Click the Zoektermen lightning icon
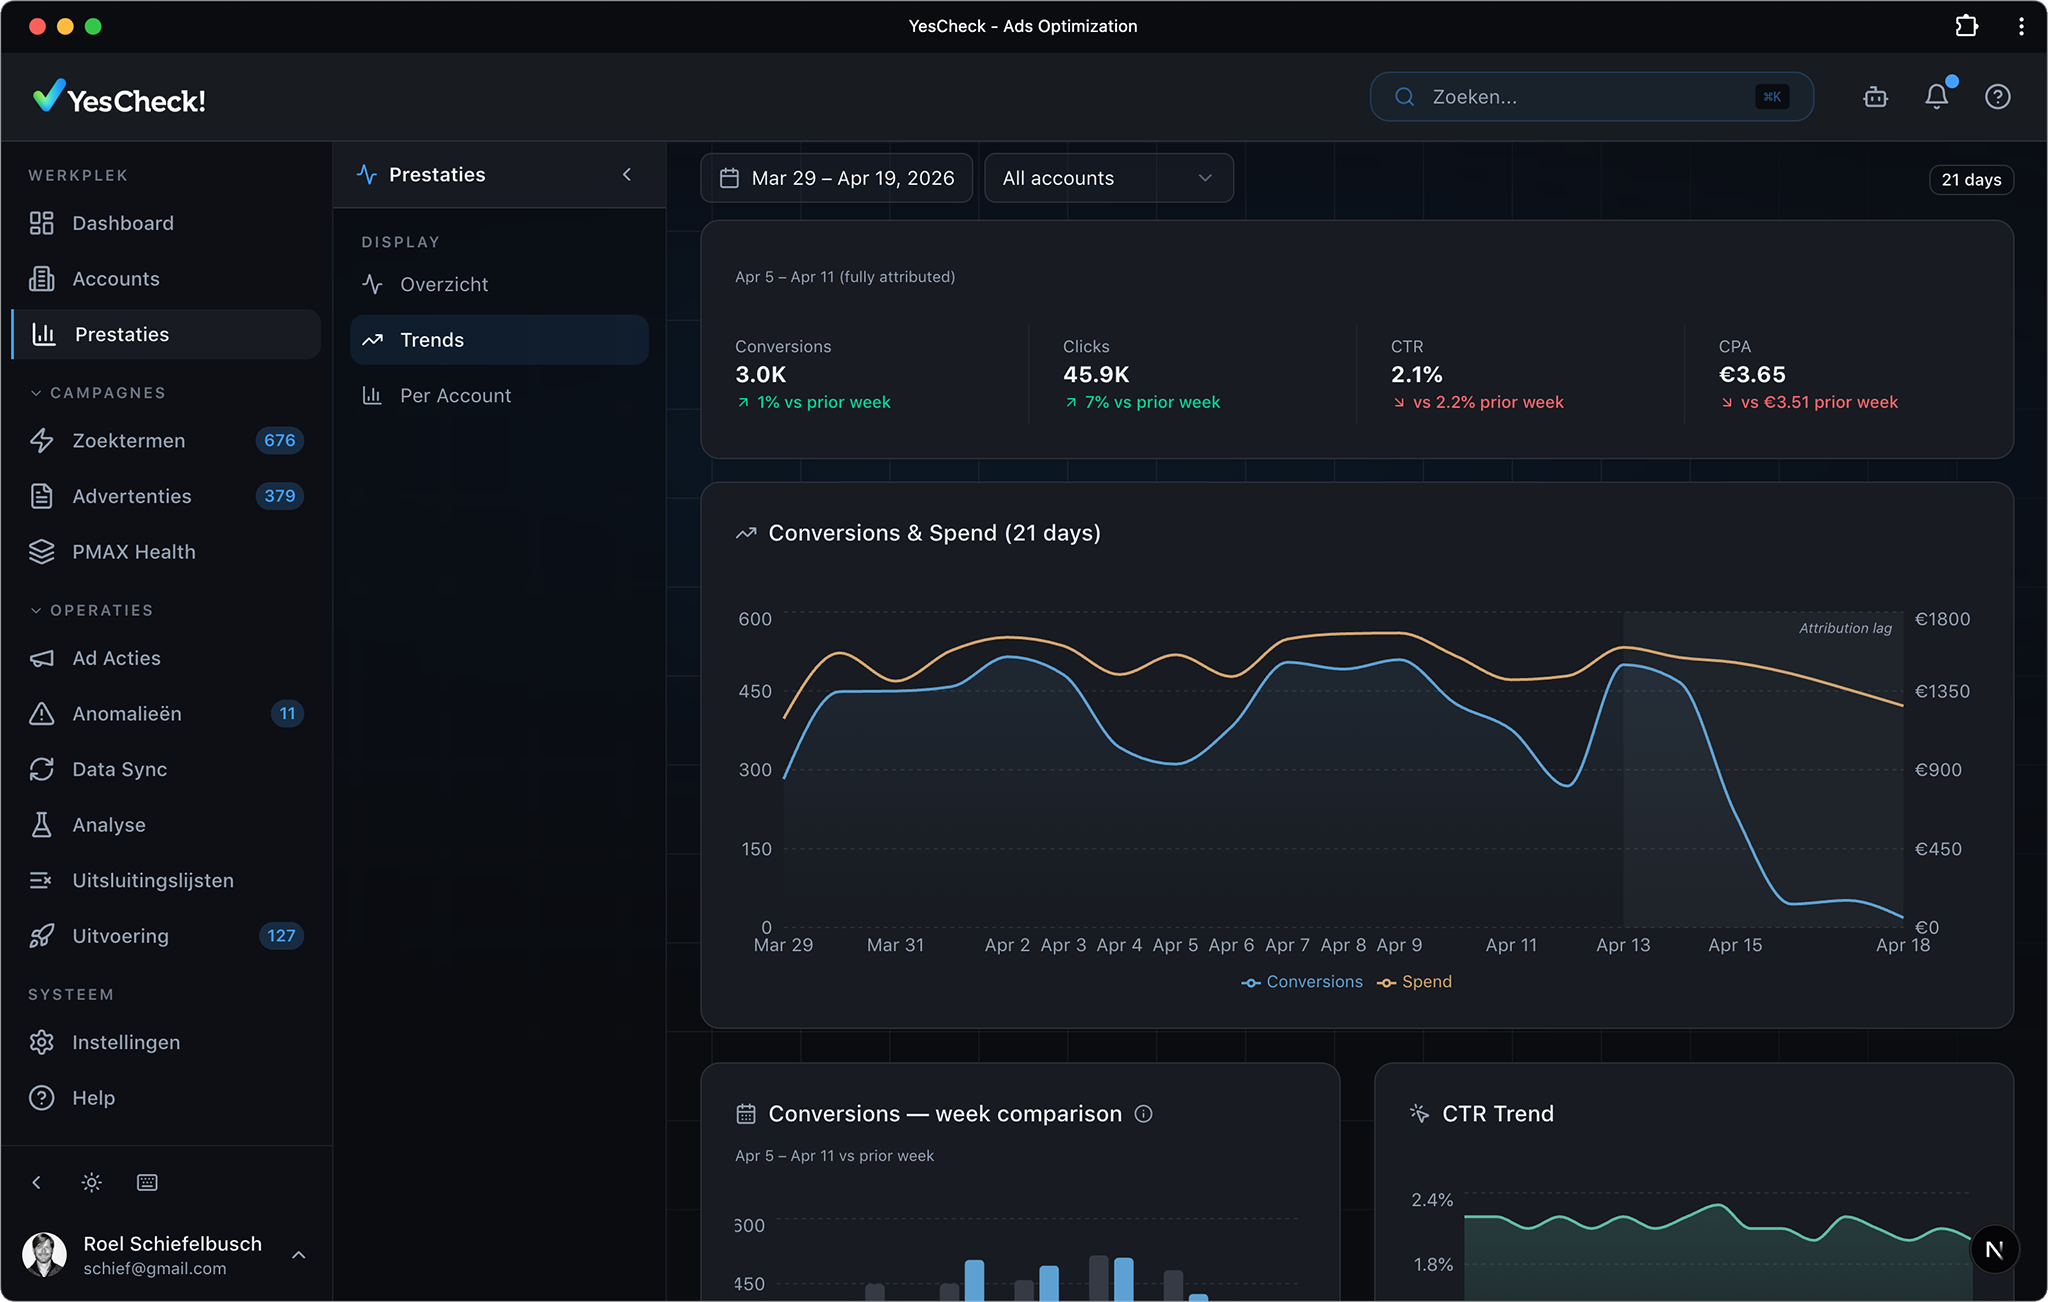 [41, 441]
